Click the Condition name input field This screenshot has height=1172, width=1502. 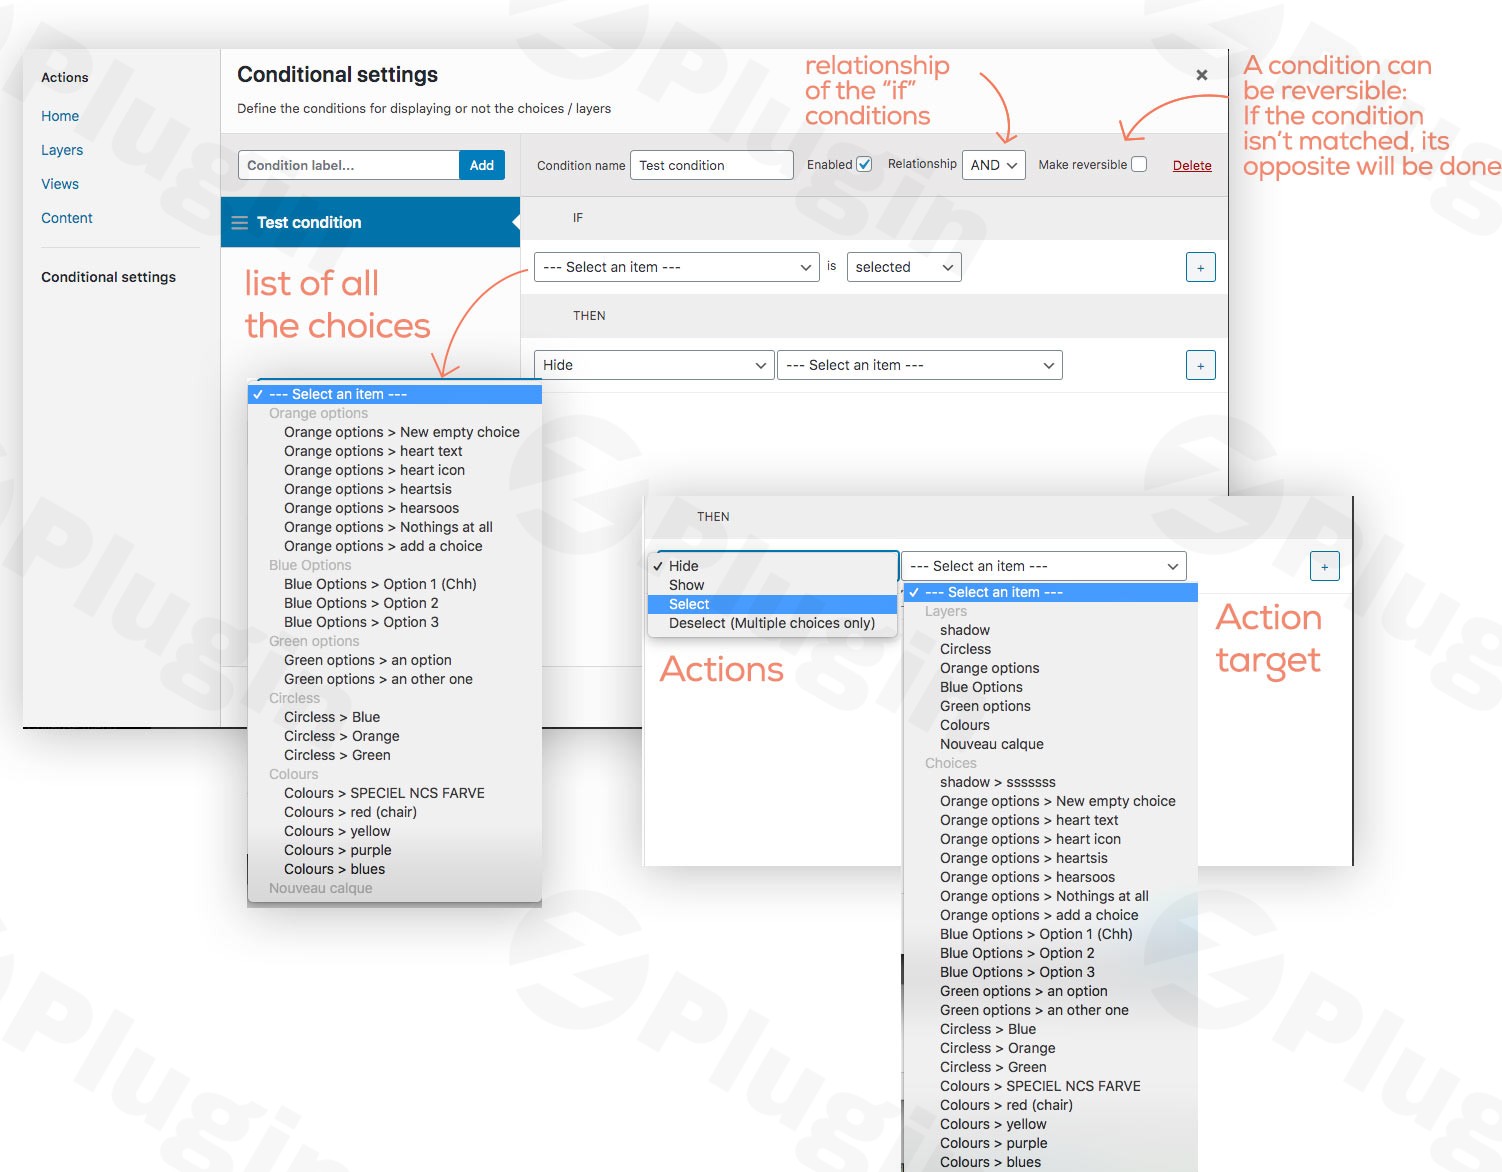(x=711, y=165)
